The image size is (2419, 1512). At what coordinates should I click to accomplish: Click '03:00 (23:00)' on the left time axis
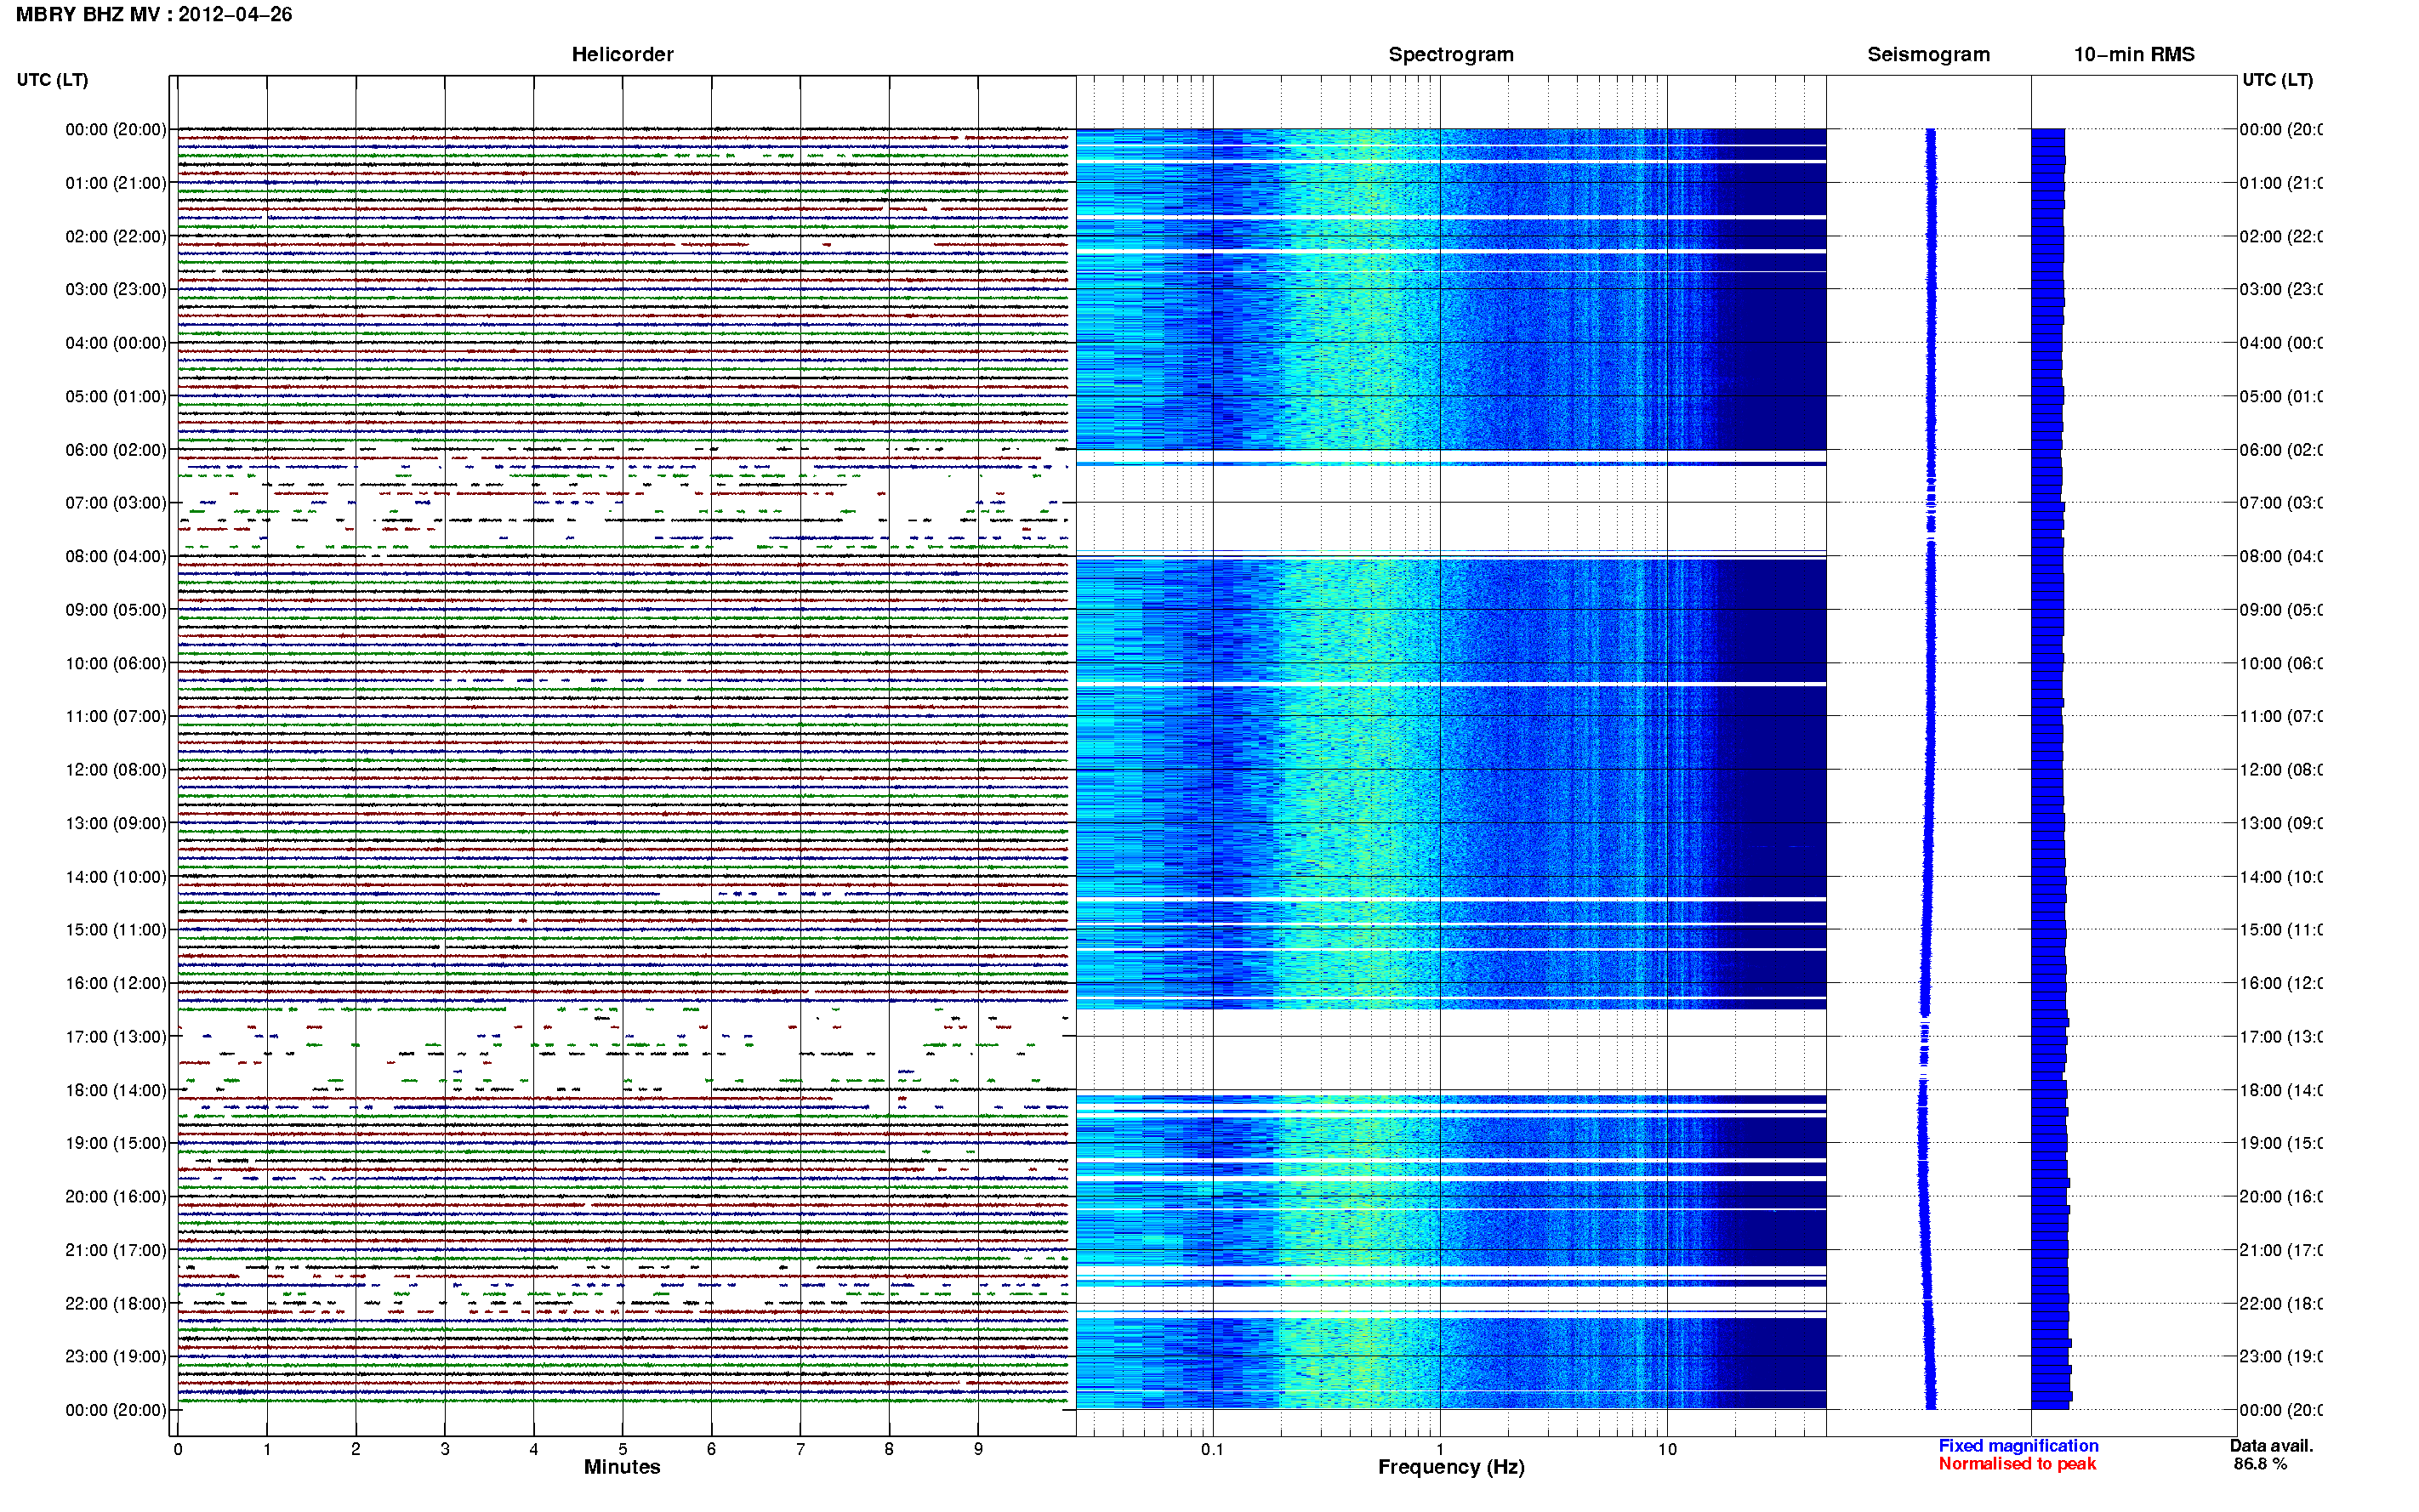[116, 289]
